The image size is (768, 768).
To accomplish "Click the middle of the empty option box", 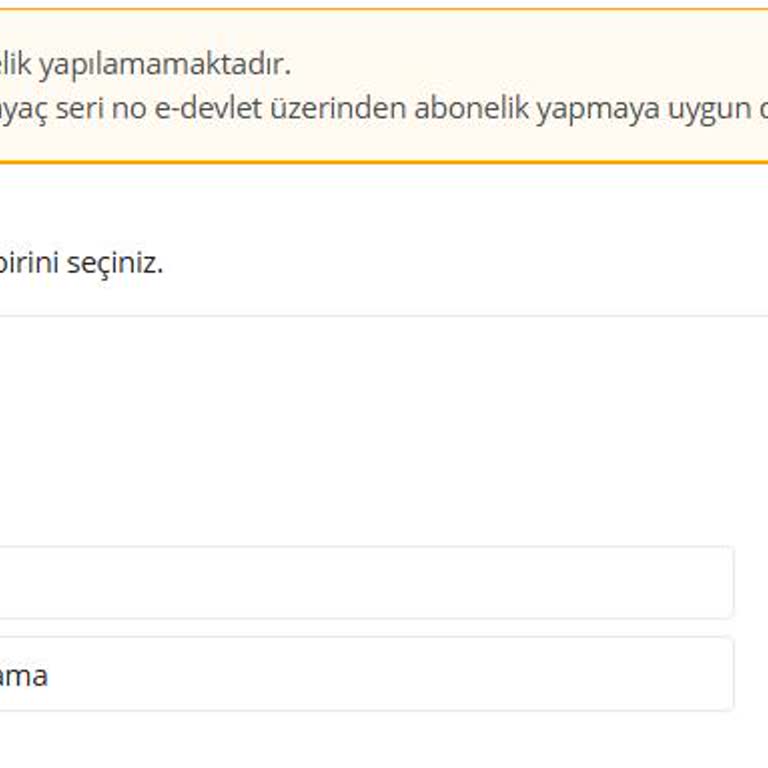I will [366, 582].
